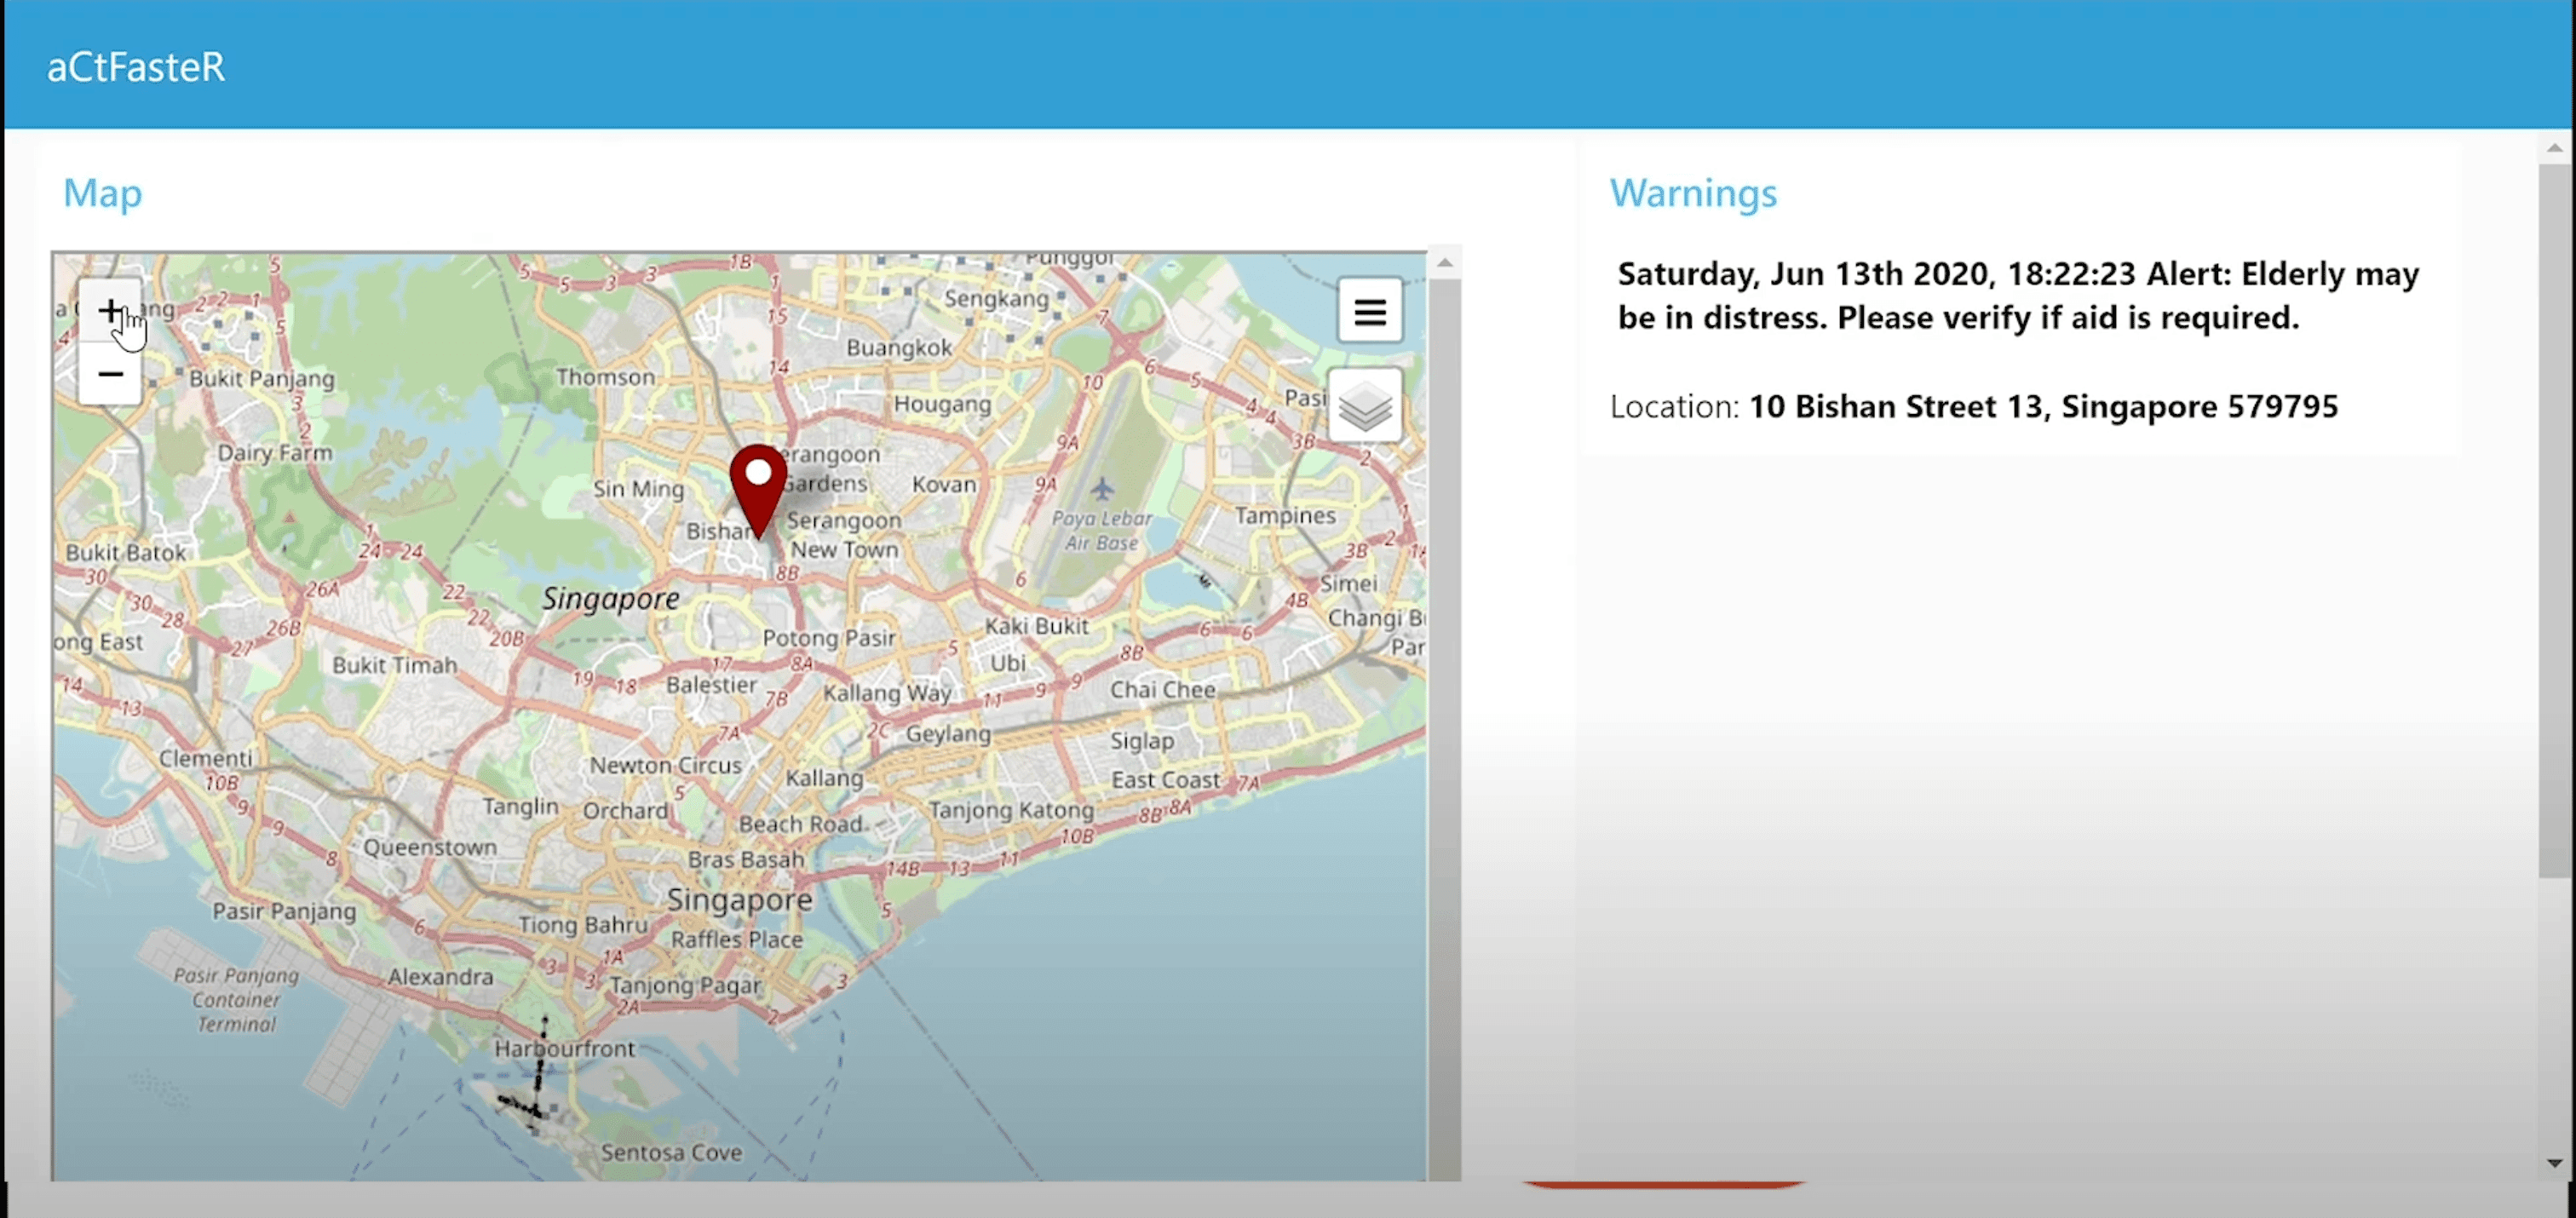Open the map hamburger menu
The image size is (2576, 1218).
pyautogui.click(x=1369, y=312)
